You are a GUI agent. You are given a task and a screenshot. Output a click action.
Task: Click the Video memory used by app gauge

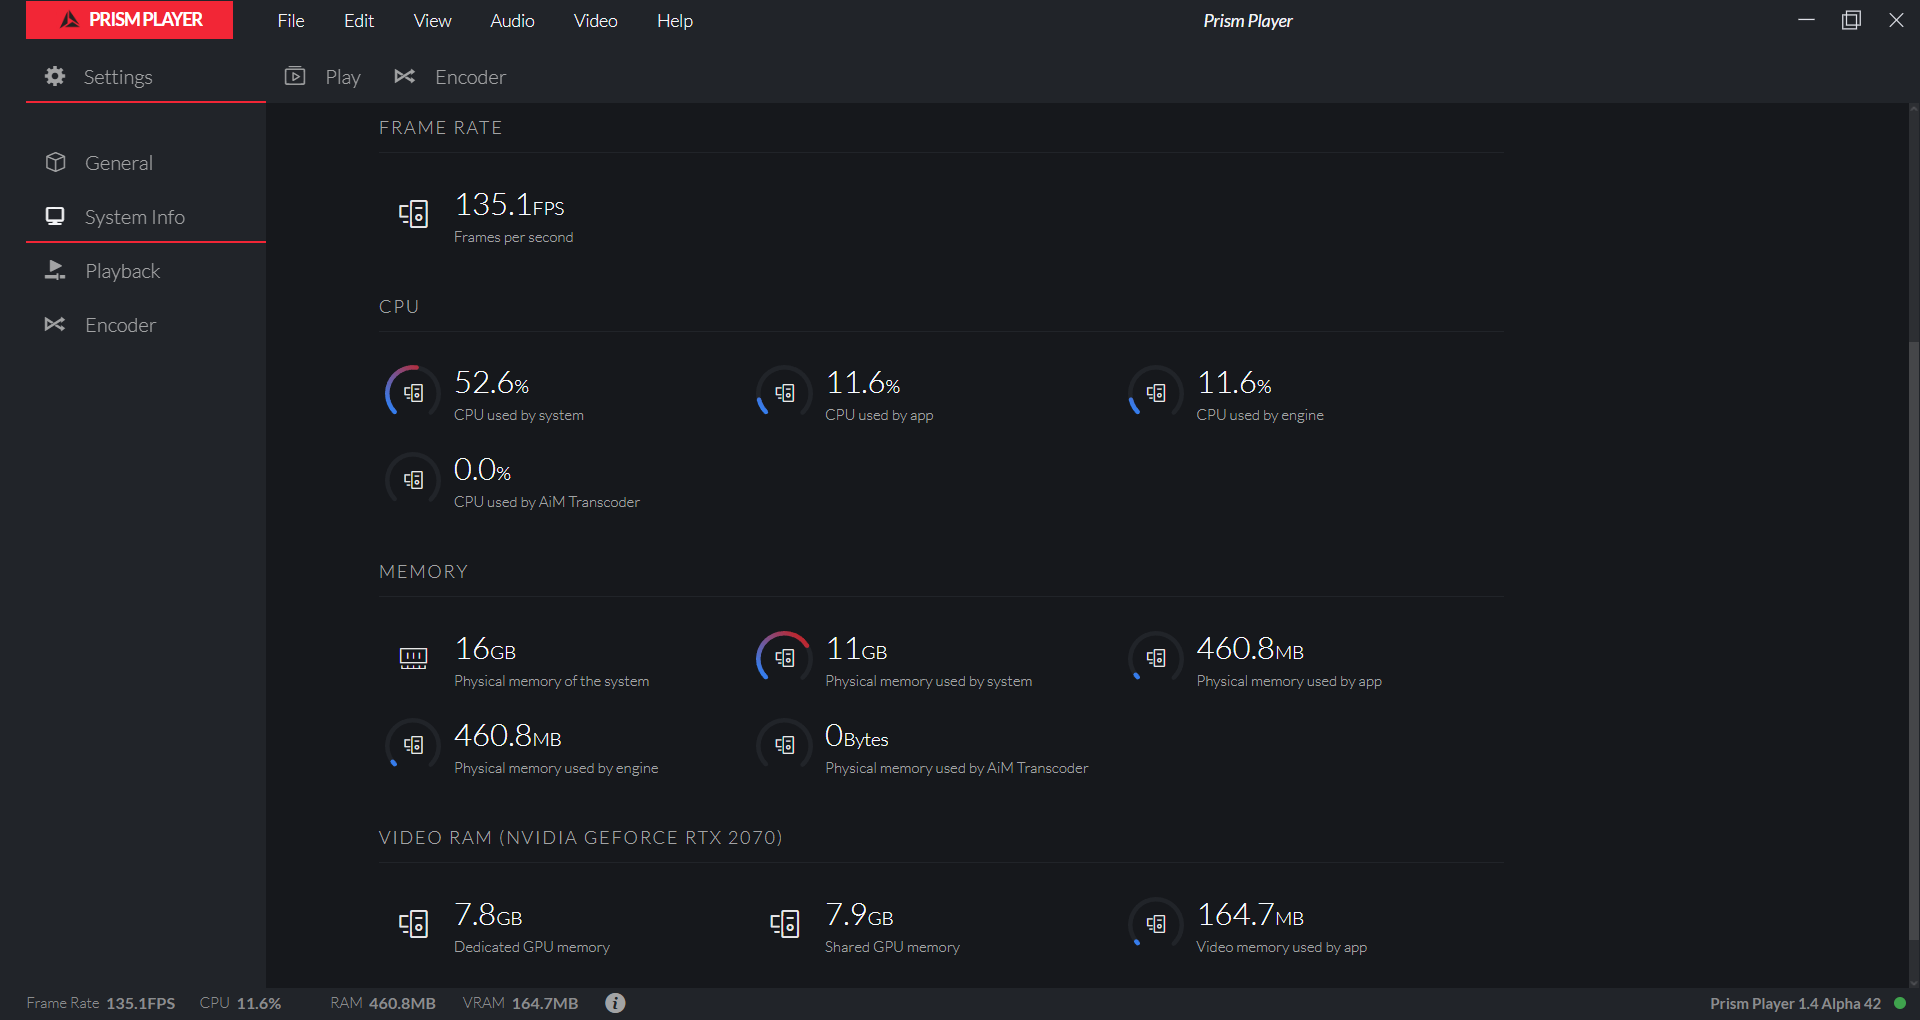[x=1156, y=923]
